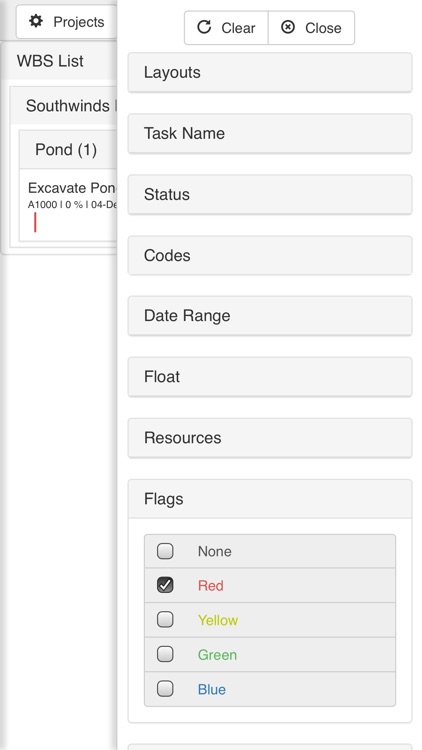
Task: Click the circular refresh icon on Clear
Action: (x=204, y=27)
